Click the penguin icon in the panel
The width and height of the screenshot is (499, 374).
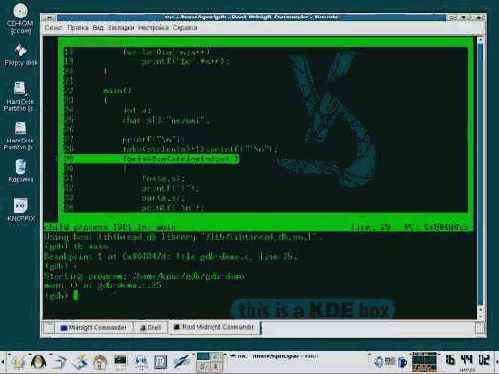coord(39,362)
